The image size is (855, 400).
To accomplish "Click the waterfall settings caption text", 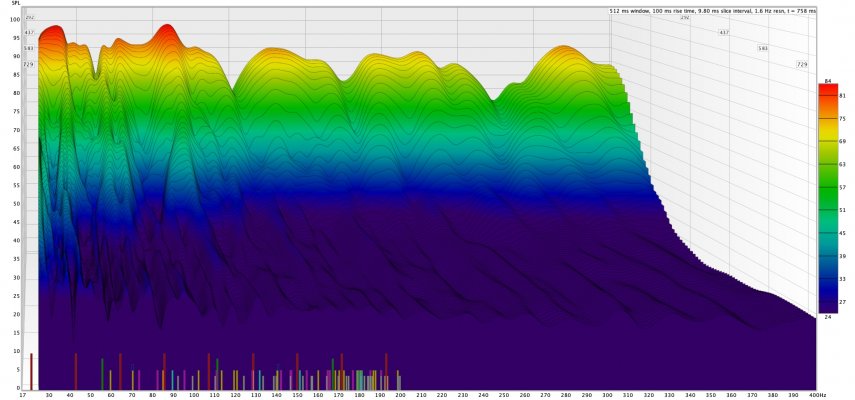I will (x=713, y=10).
